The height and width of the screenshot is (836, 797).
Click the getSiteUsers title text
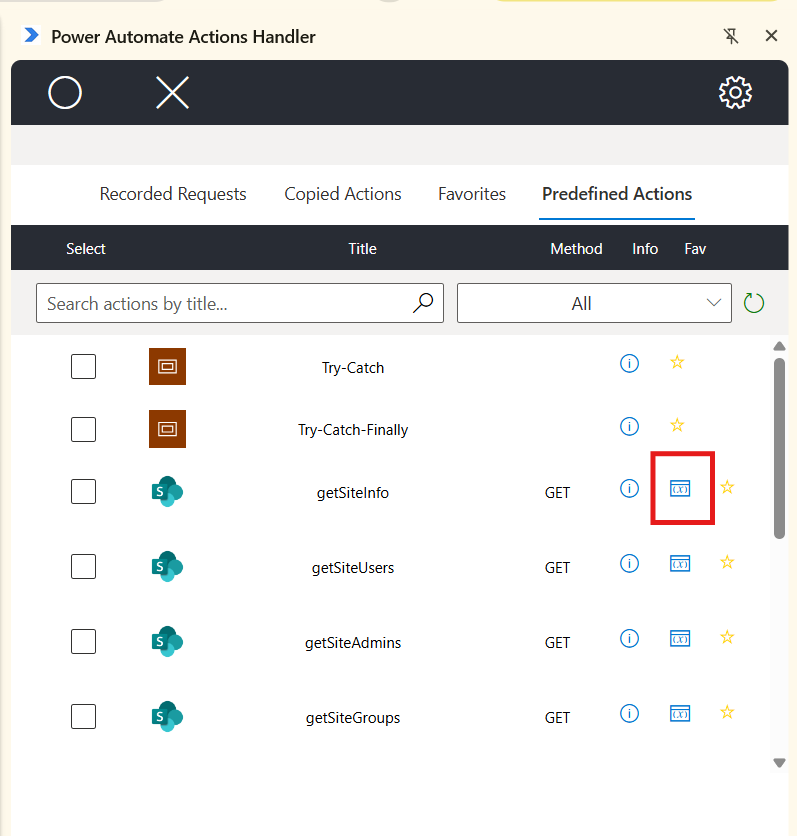(353, 568)
